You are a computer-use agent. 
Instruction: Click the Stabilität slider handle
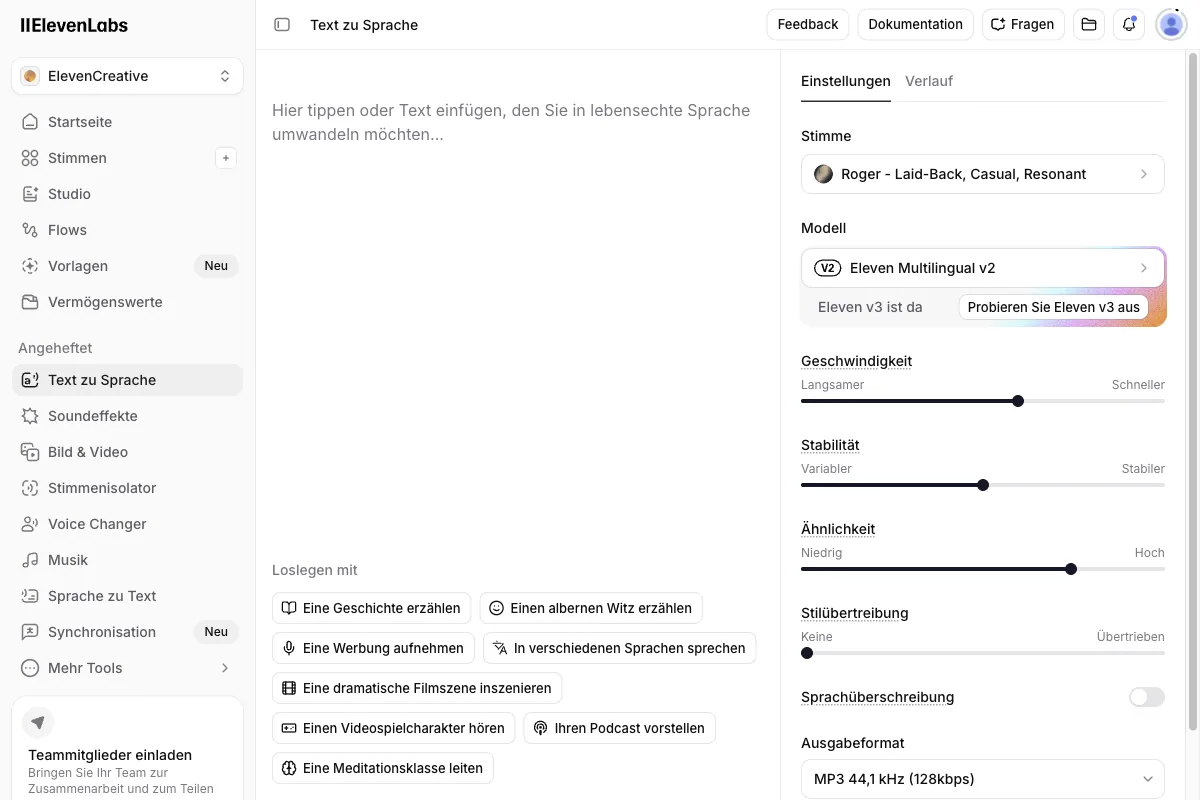(x=983, y=485)
